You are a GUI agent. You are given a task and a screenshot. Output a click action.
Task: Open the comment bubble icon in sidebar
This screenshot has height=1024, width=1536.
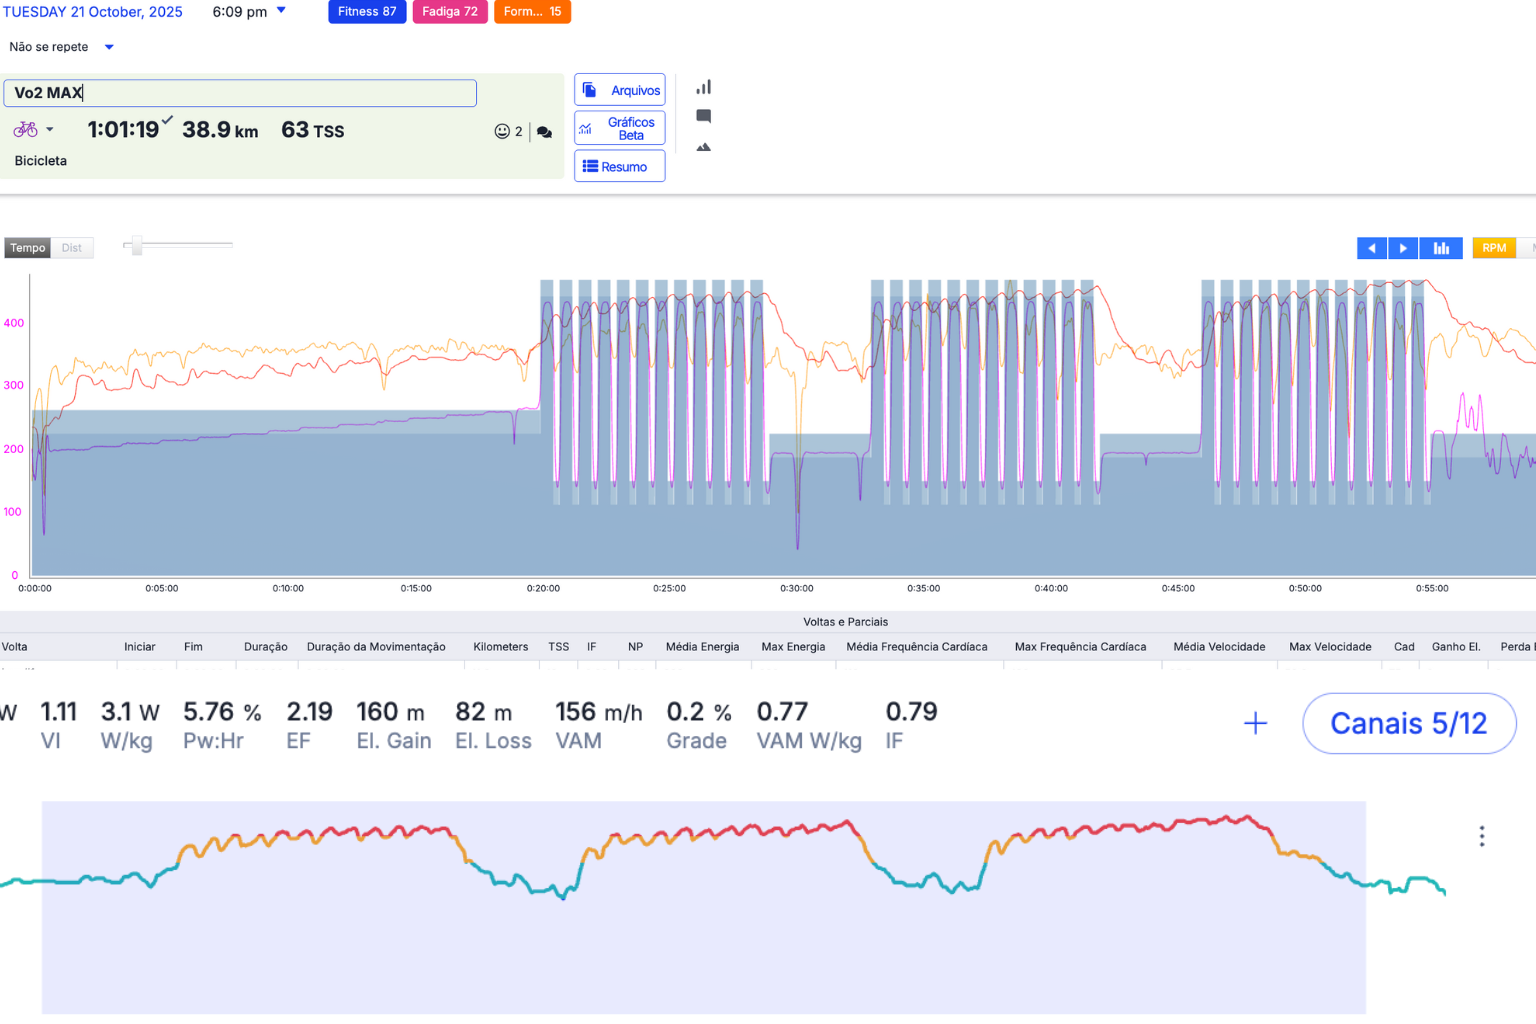click(703, 116)
